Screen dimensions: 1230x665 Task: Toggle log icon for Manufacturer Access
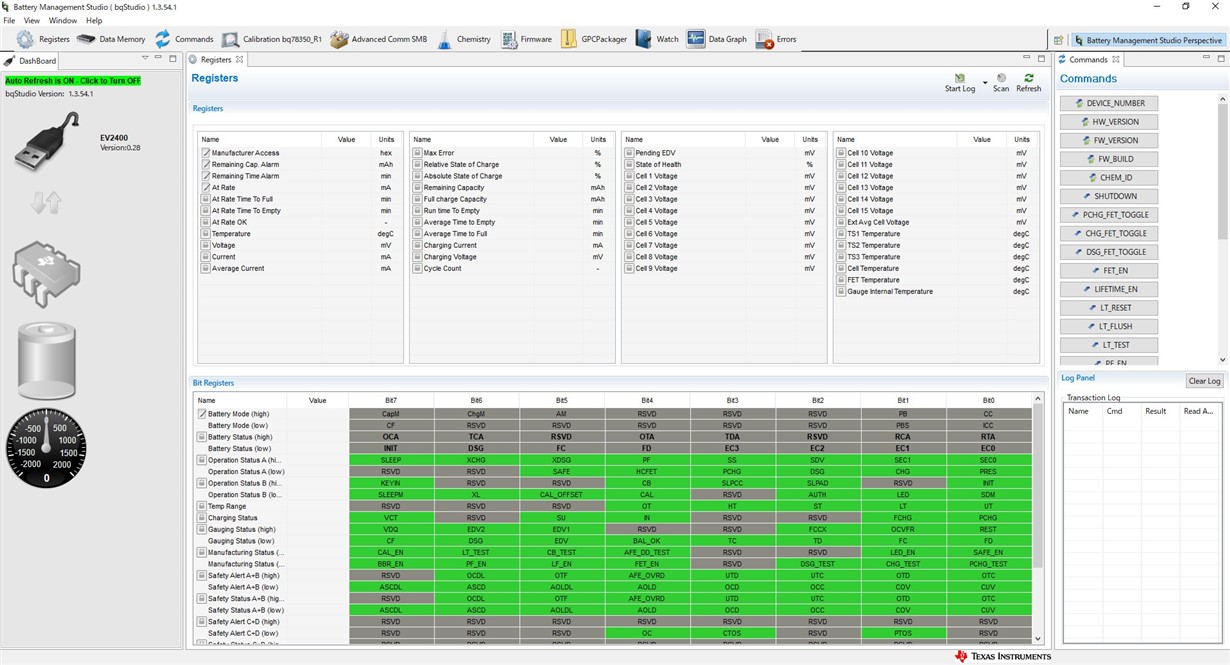click(205, 153)
